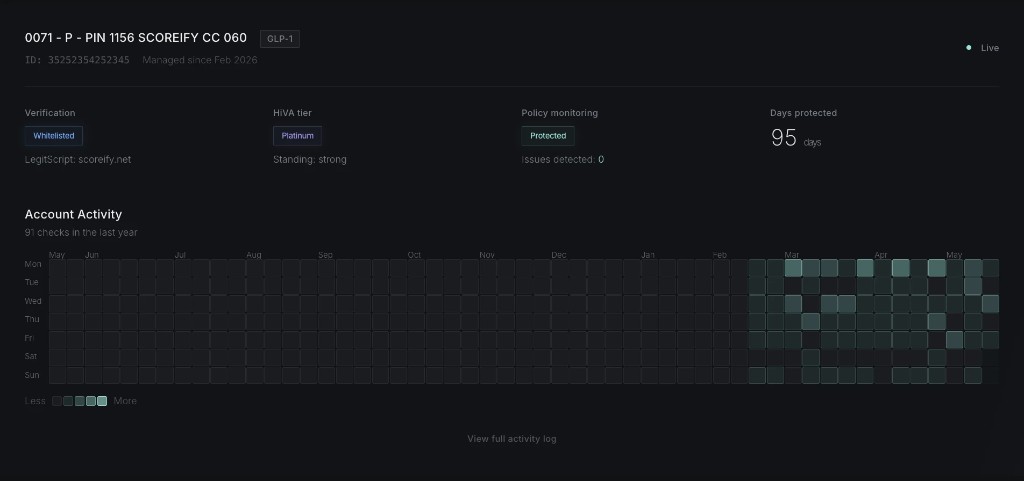The height and width of the screenshot is (481, 1024).
Task: Click the Policy monitoring label
Action: [559, 113]
